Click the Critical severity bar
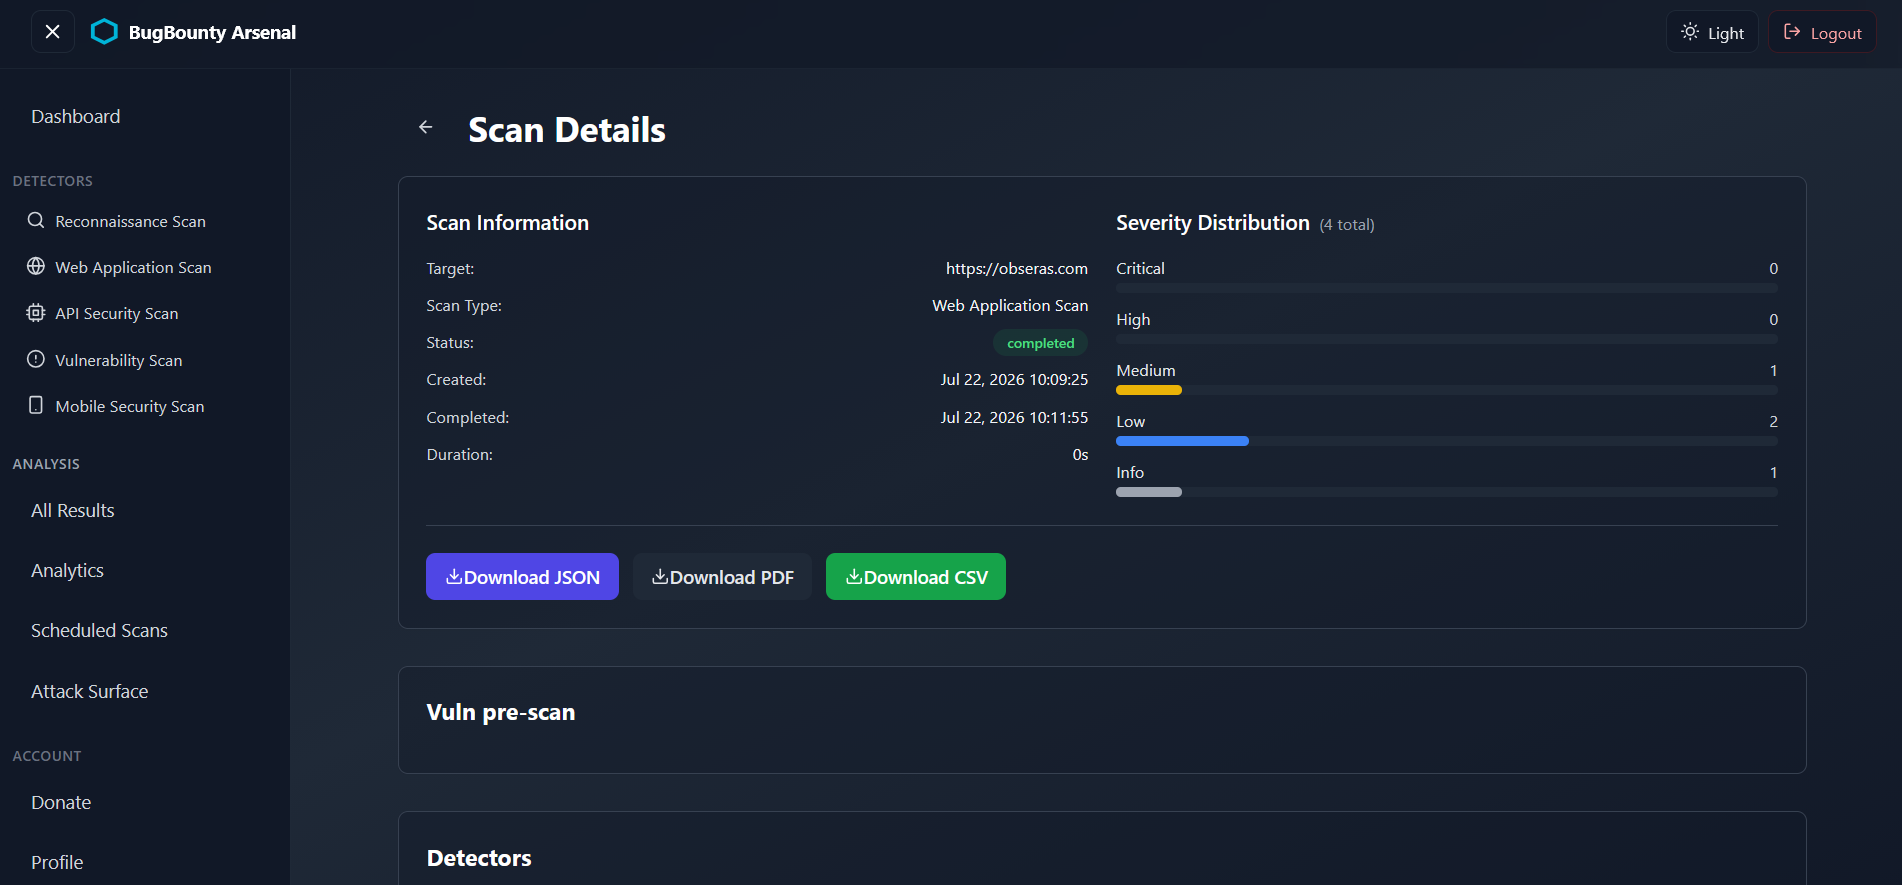Viewport: 1902px width, 885px height. click(x=1447, y=288)
